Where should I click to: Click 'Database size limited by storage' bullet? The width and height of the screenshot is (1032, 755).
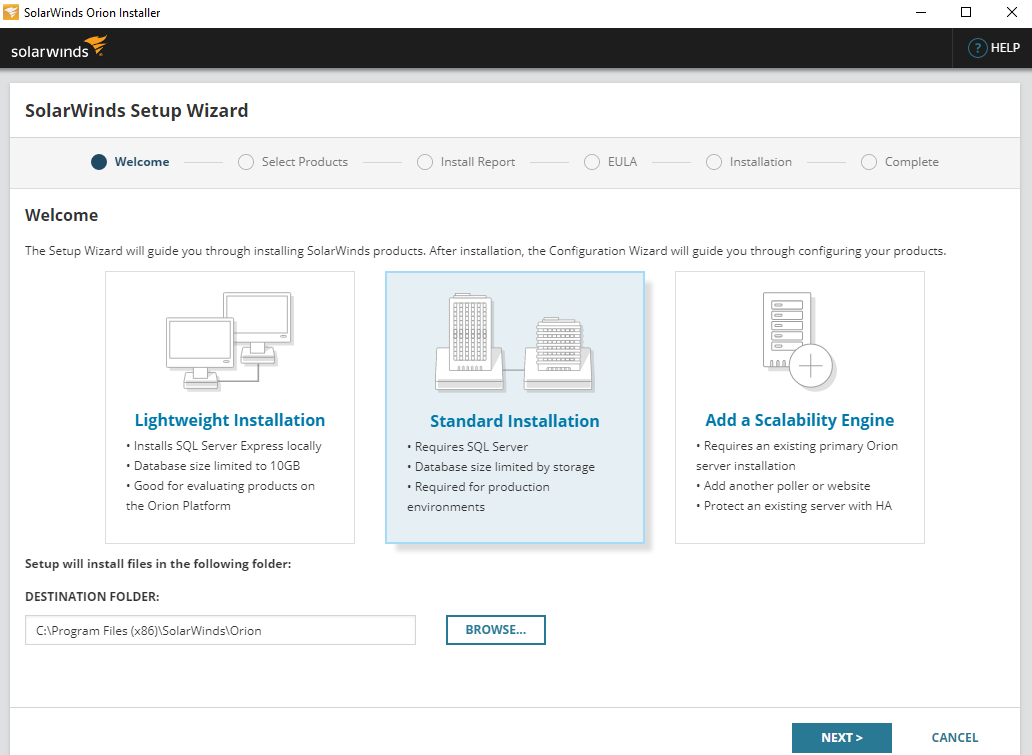click(501, 467)
